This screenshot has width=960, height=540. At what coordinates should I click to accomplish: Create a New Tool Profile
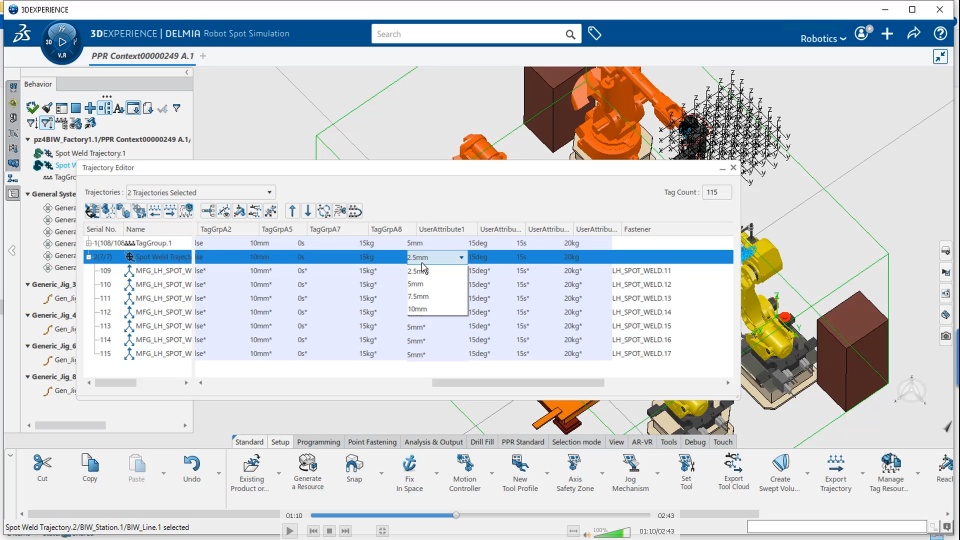[x=520, y=473]
